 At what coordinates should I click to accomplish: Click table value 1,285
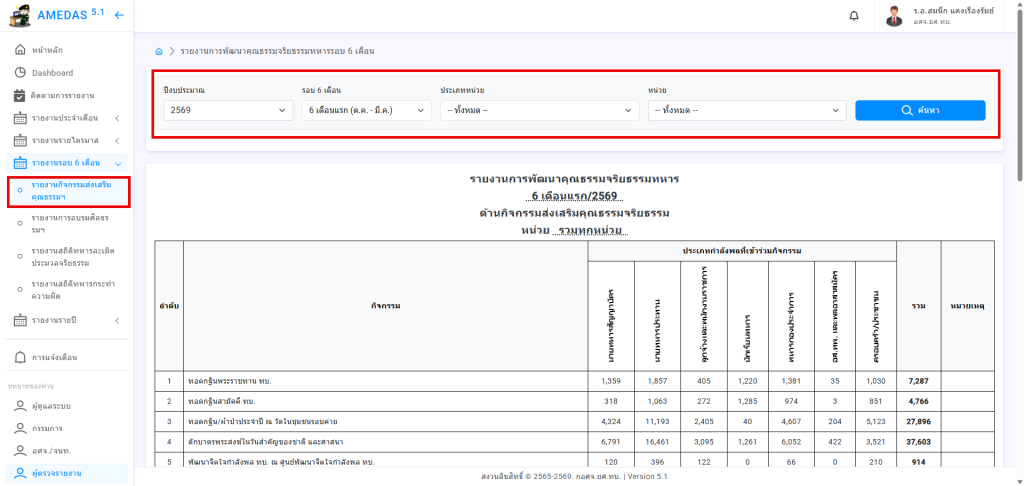click(747, 400)
